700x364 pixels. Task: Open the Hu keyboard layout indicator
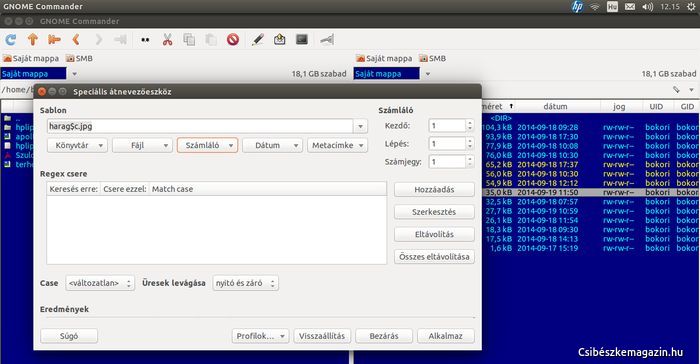click(612, 7)
